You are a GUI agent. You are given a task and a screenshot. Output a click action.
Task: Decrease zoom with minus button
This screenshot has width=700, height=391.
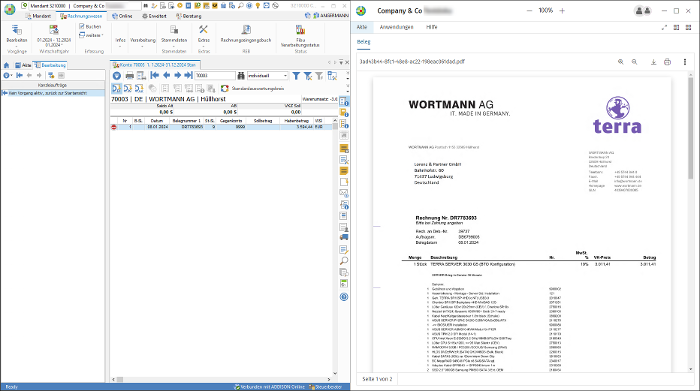pyautogui.click(x=529, y=11)
